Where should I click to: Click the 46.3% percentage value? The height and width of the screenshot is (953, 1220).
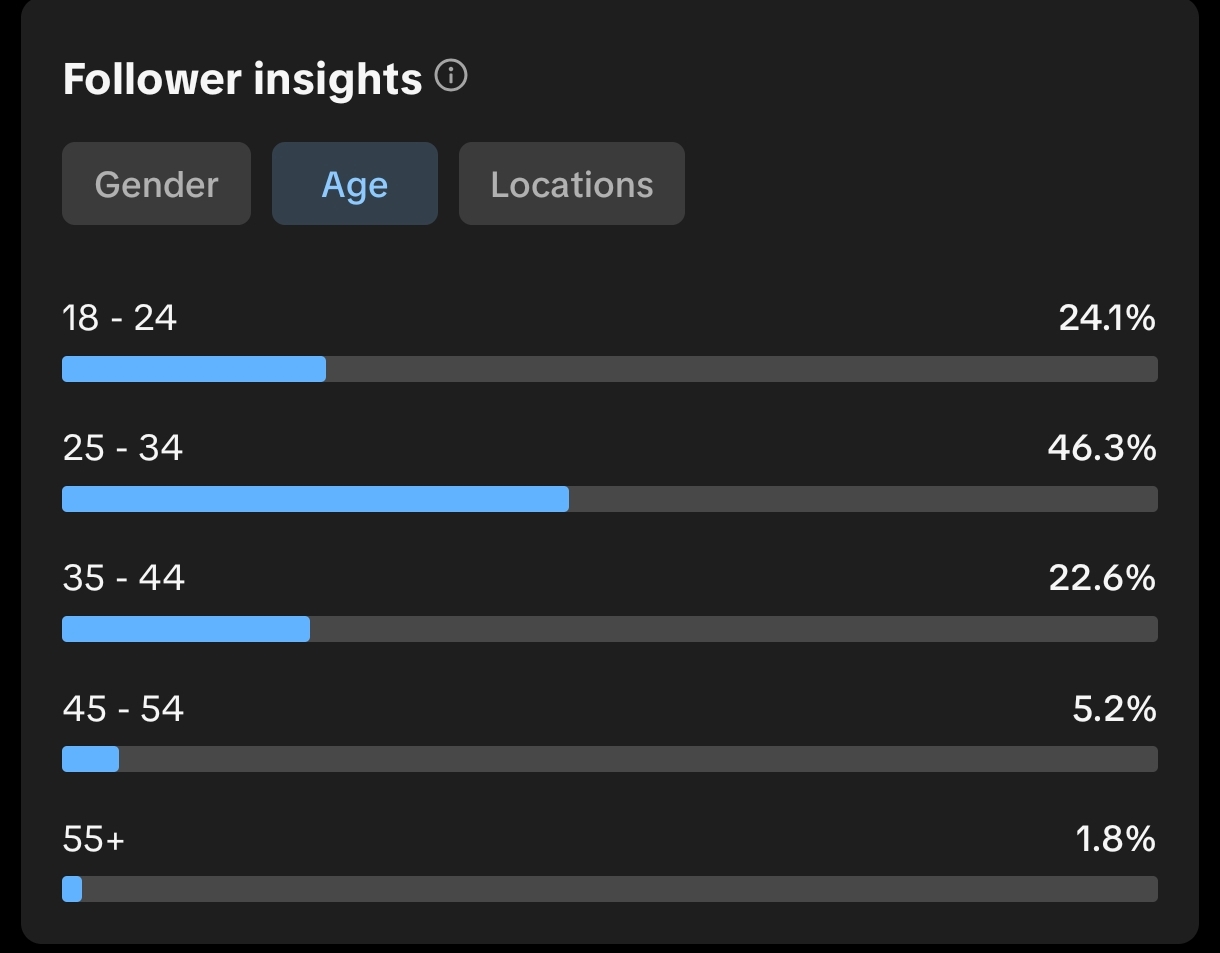tap(1102, 448)
